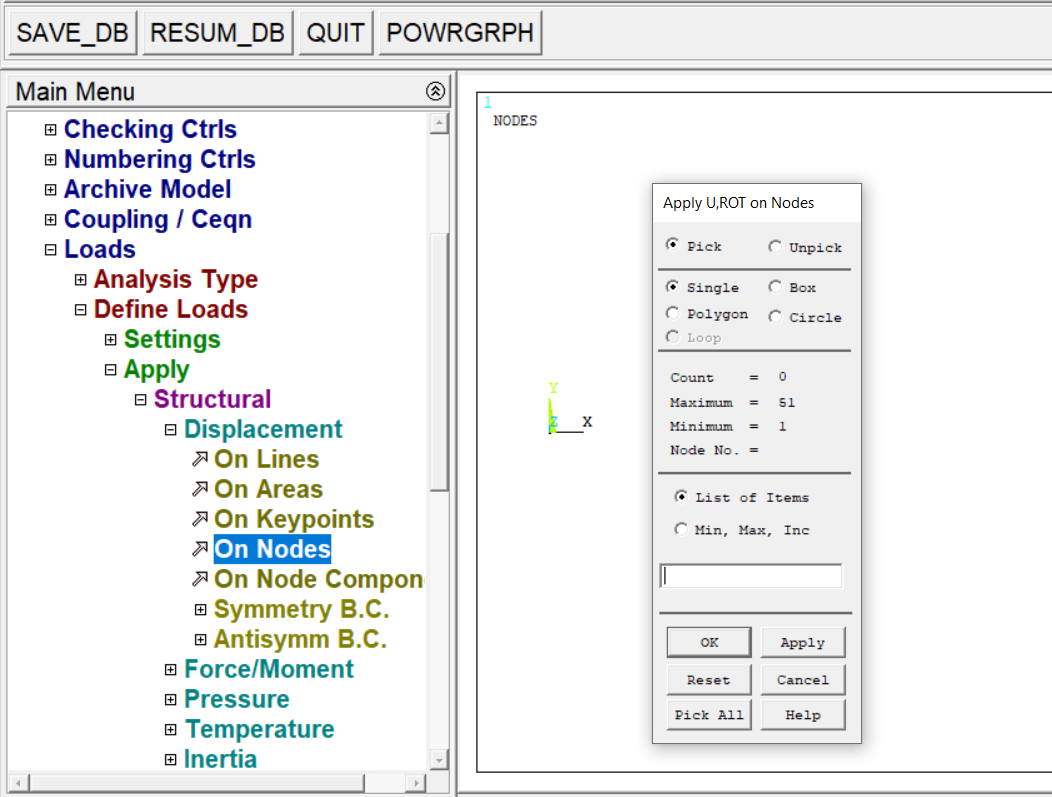The height and width of the screenshot is (797, 1052).
Task: Click Main Menu scroll right arrow
Action: 416,782
